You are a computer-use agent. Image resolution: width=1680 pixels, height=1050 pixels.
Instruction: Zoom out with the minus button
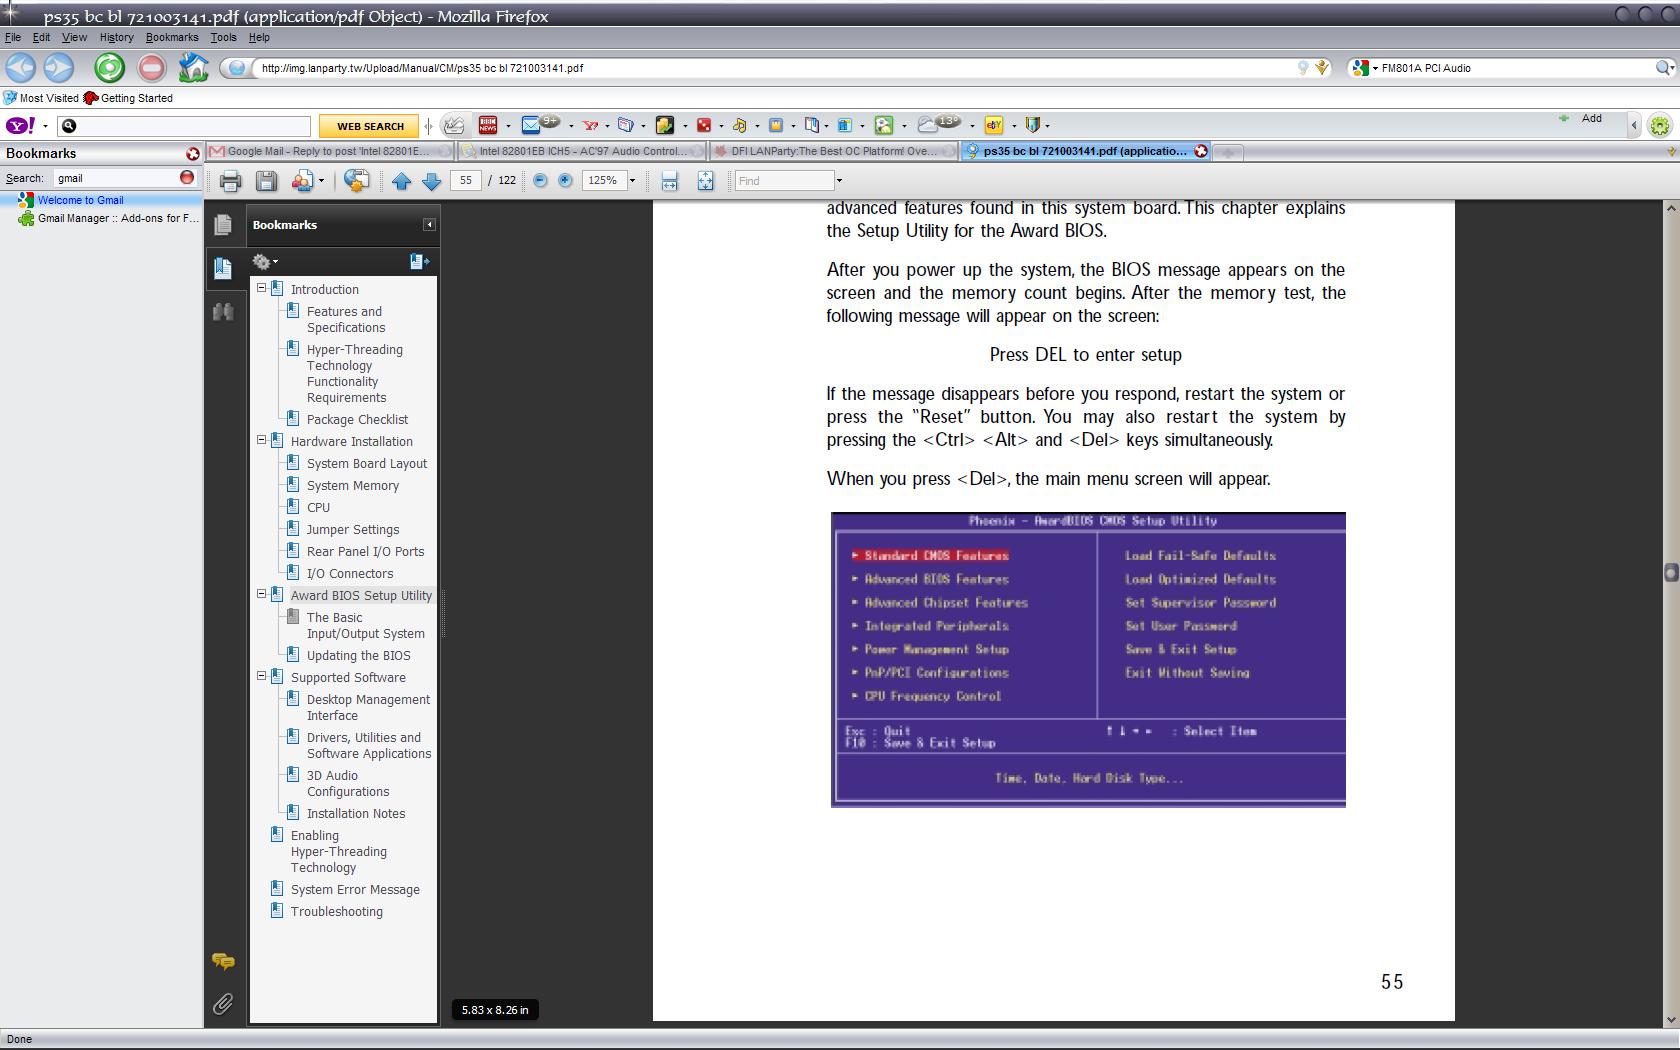coord(540,181)
